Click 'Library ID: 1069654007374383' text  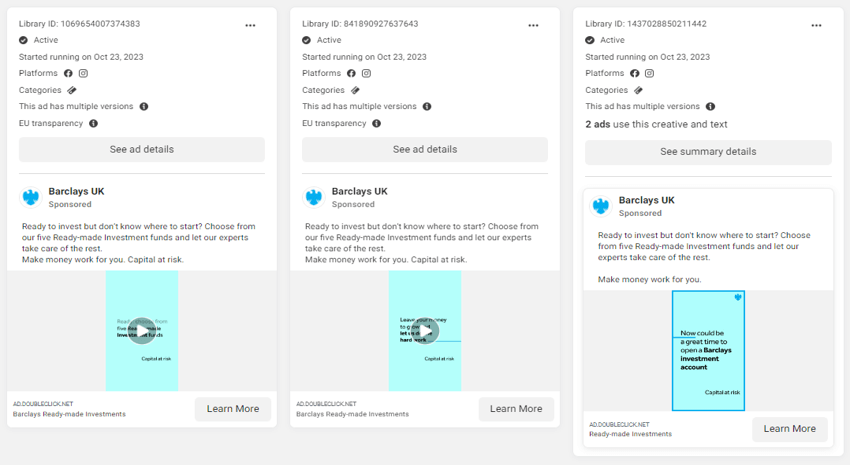coord(80,24)
